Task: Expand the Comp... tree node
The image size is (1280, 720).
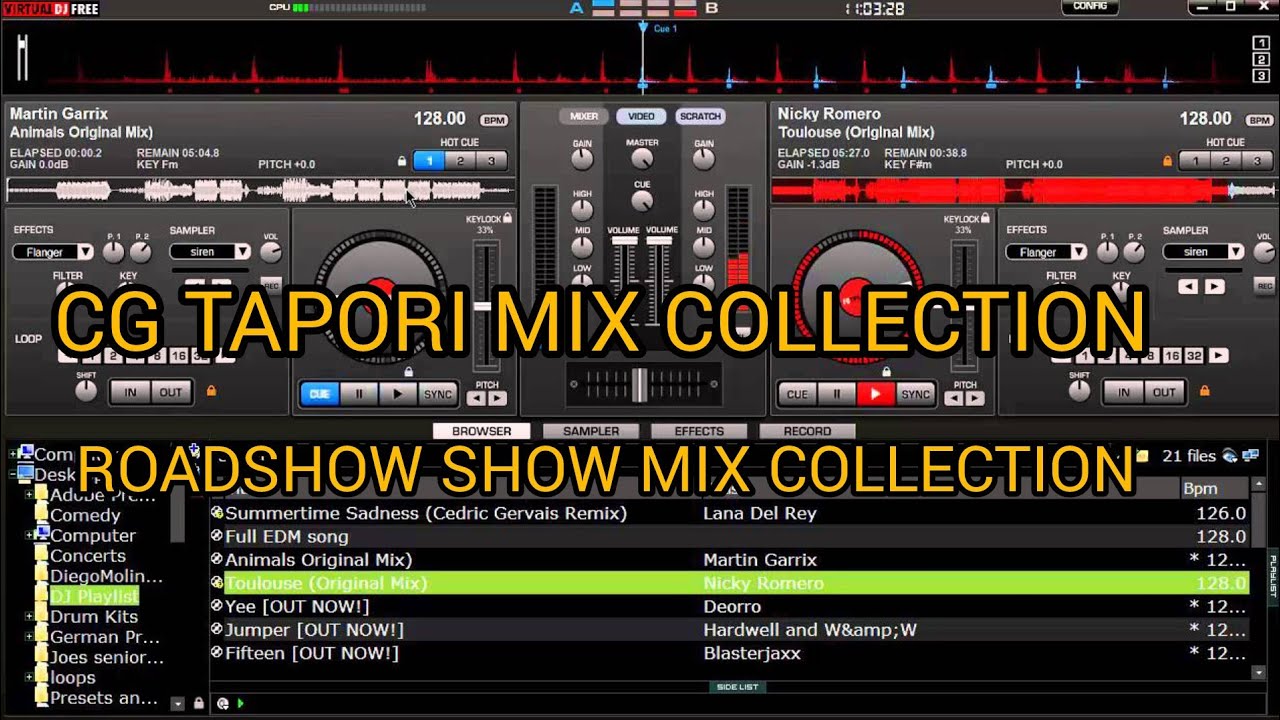Action: pyautogui.click(x=12, y=454)
